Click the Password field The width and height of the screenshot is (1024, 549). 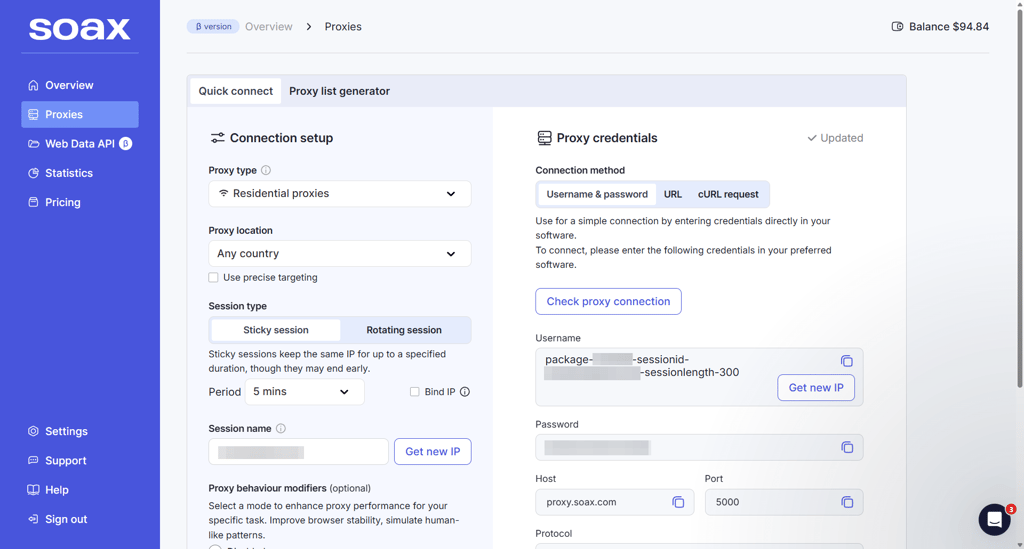click(x=699, y=447)
